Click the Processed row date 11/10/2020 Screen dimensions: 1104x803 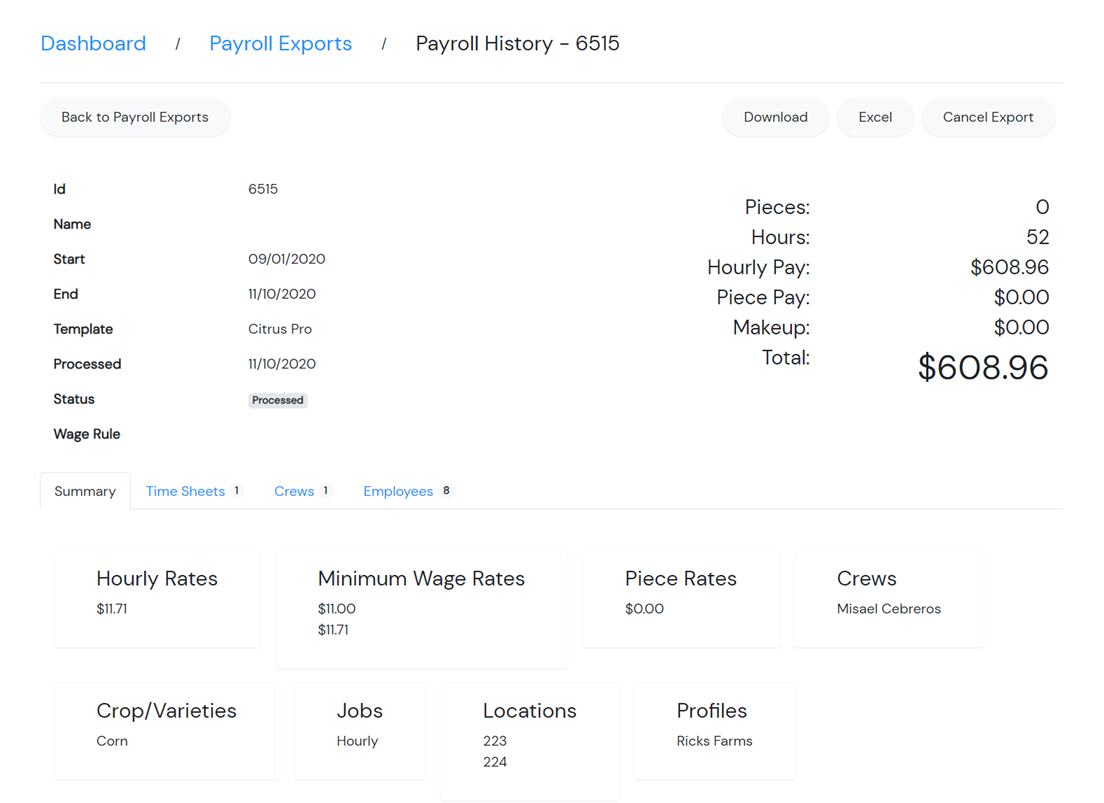282,364
